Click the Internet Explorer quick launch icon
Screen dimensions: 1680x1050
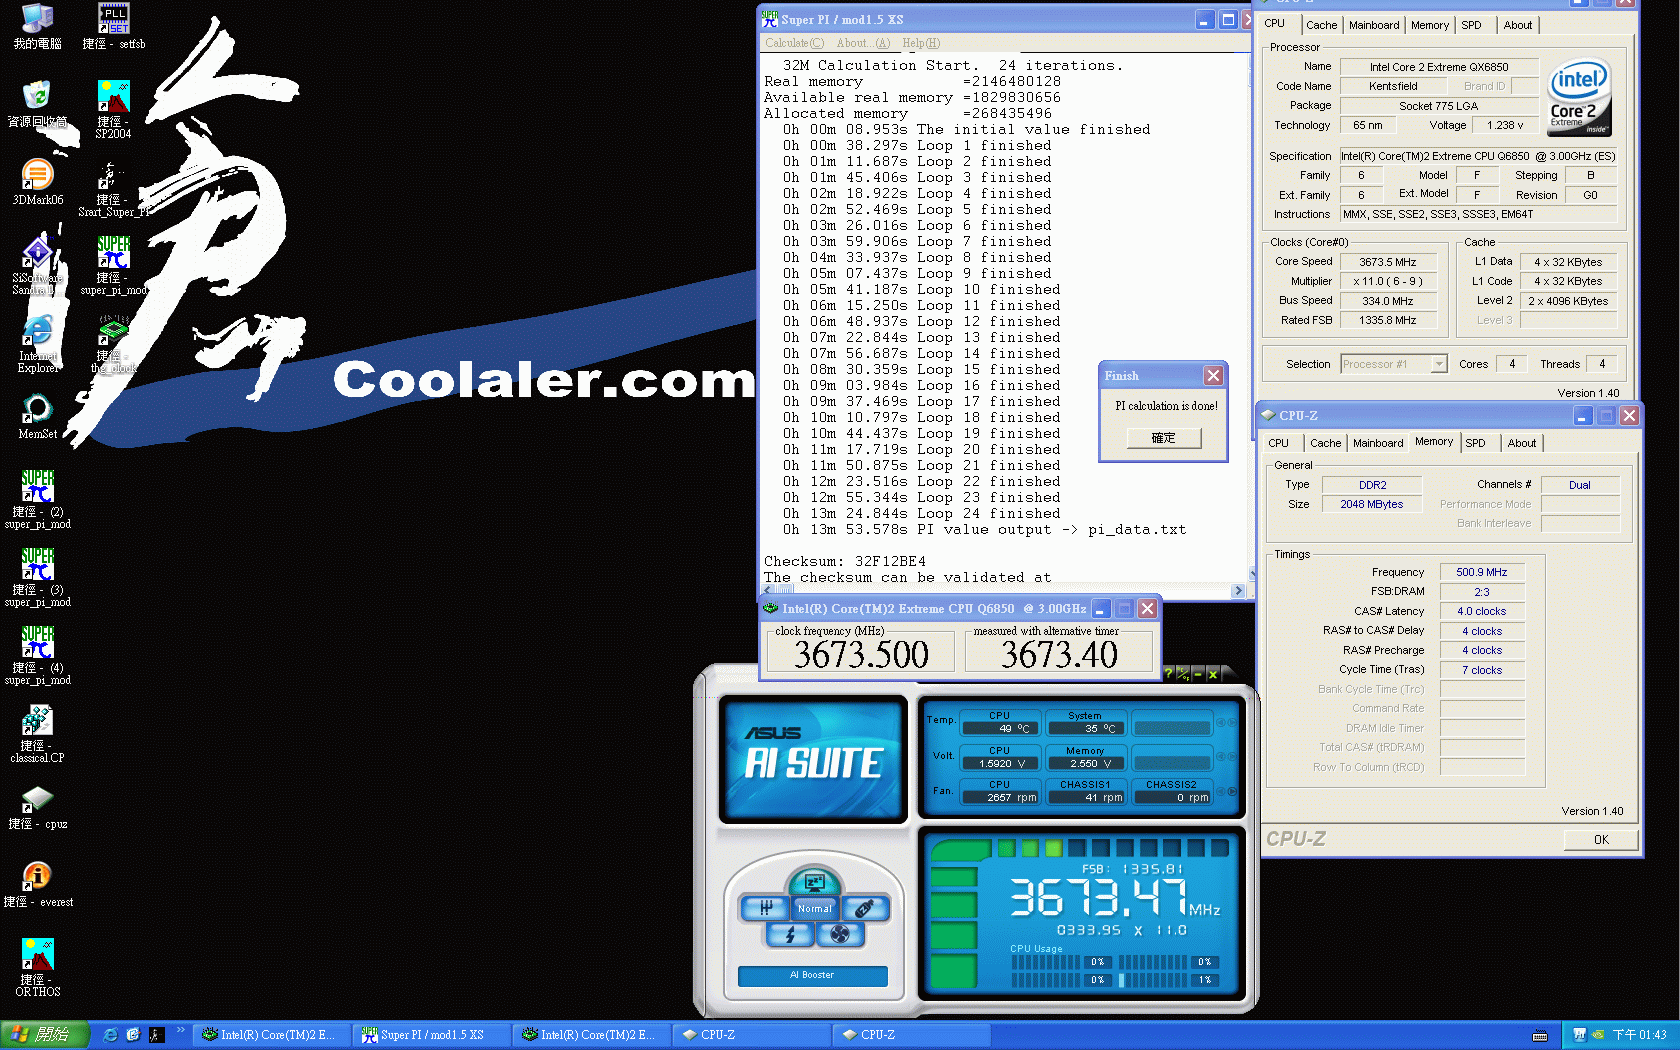pyautogui.click(x=110, y=1035)
